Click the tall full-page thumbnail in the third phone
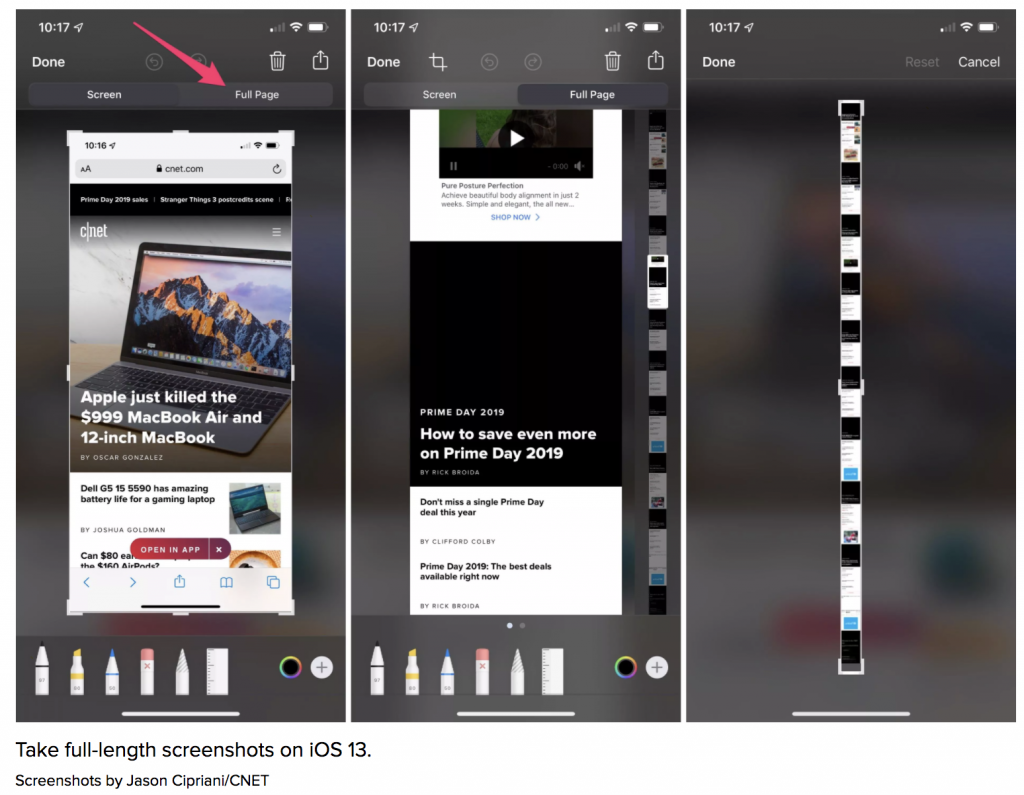This screenshot has height=795, width=1024. [851, 387]
